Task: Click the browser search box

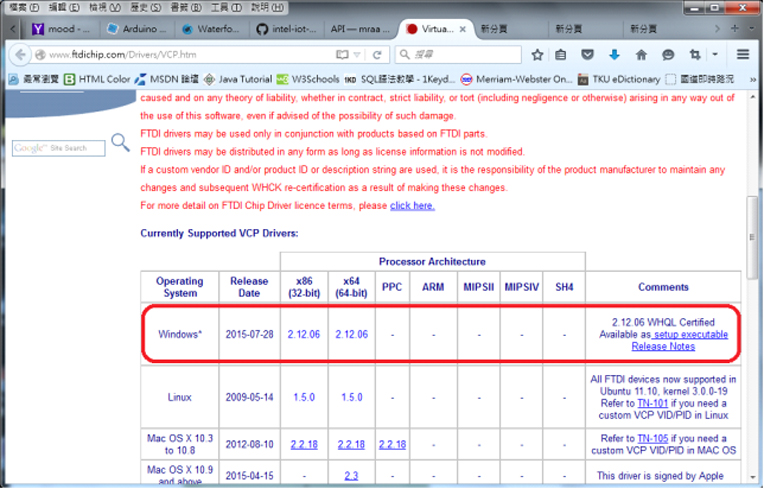Action: tap(458, 55)
